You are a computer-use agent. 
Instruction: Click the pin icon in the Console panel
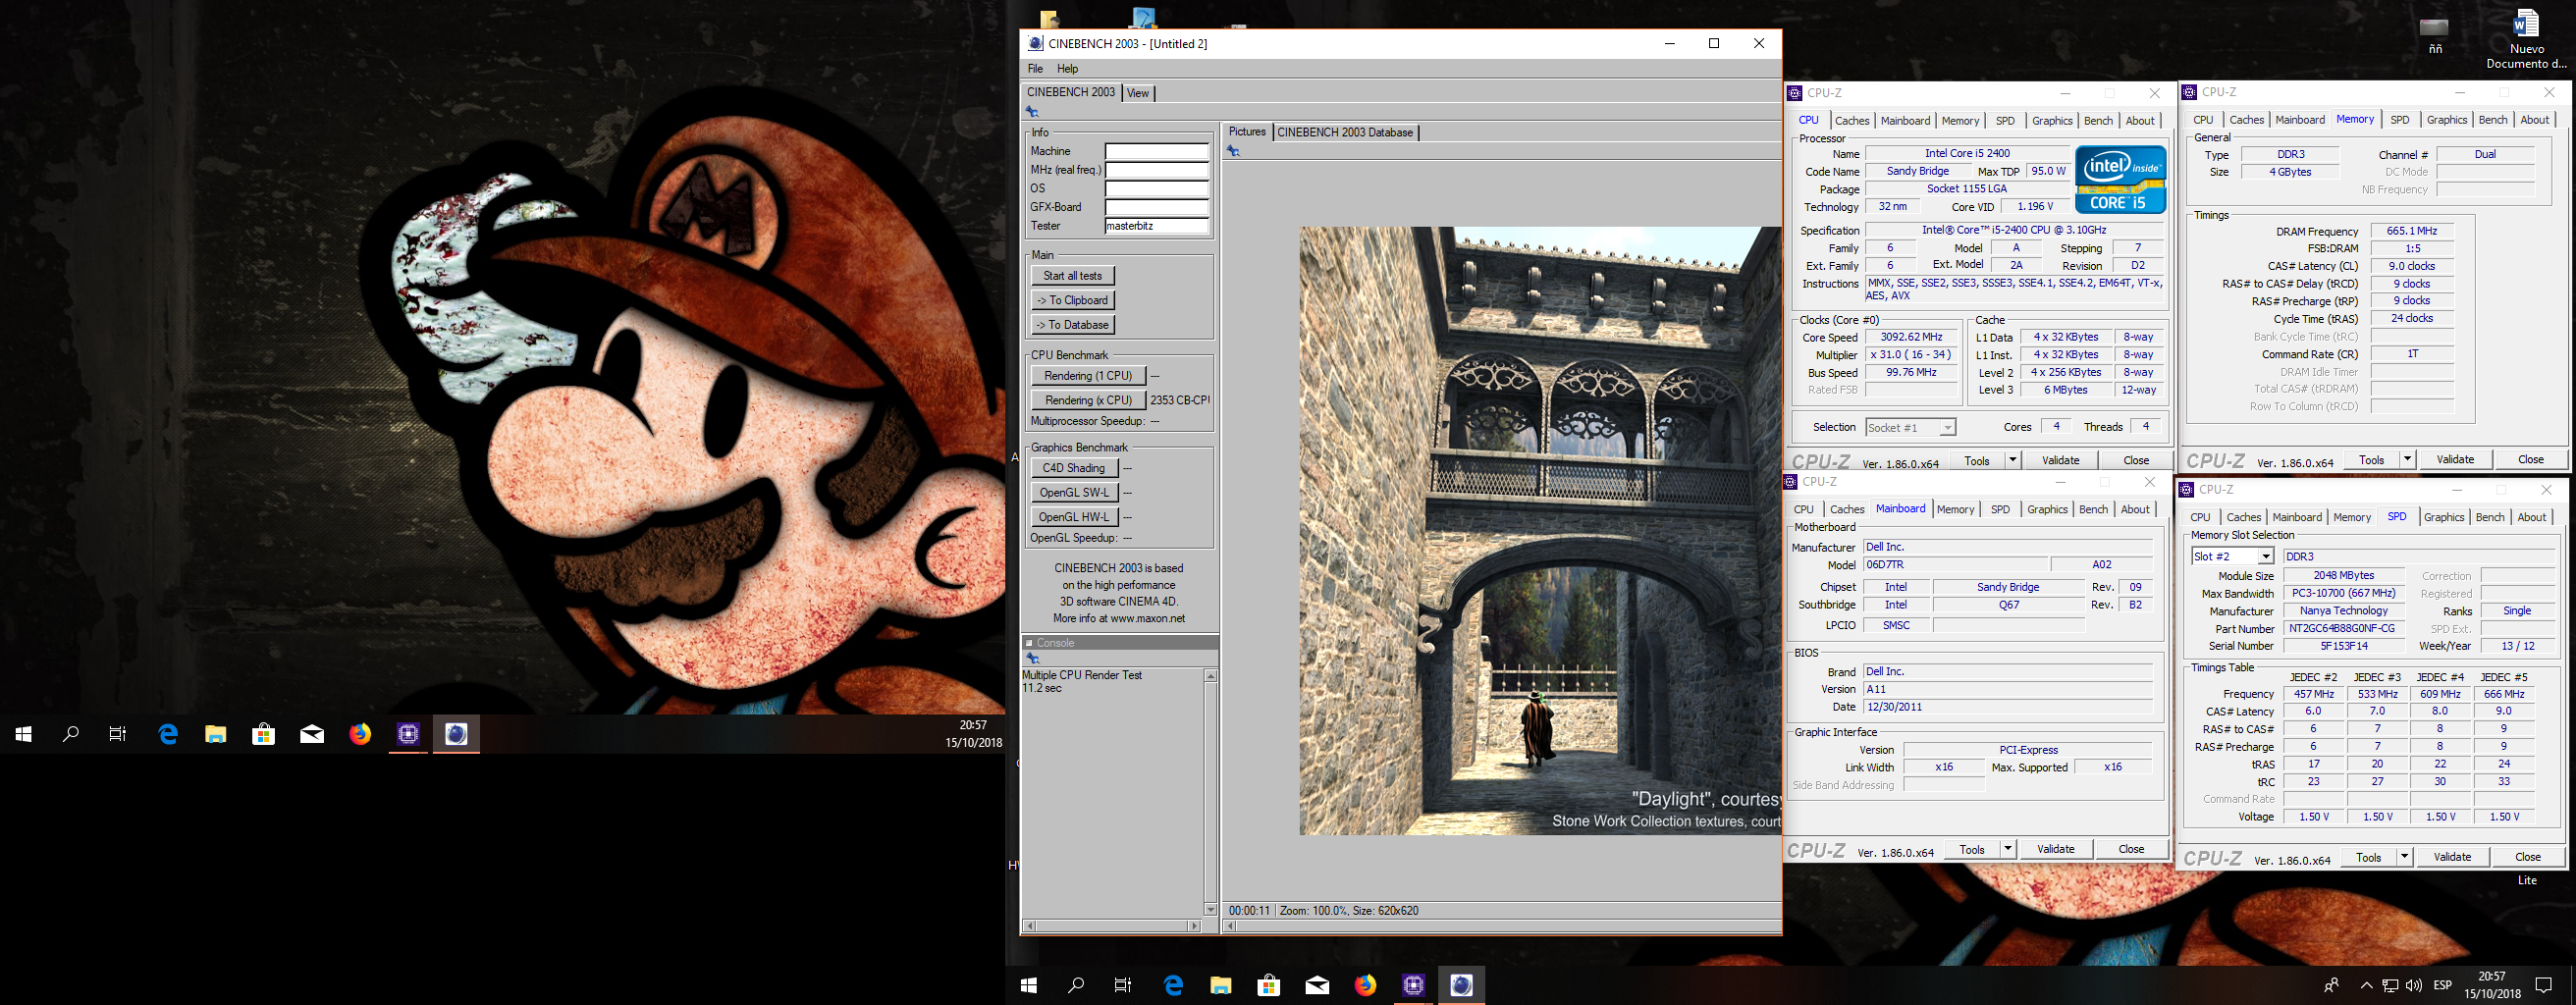point(1032,658)
